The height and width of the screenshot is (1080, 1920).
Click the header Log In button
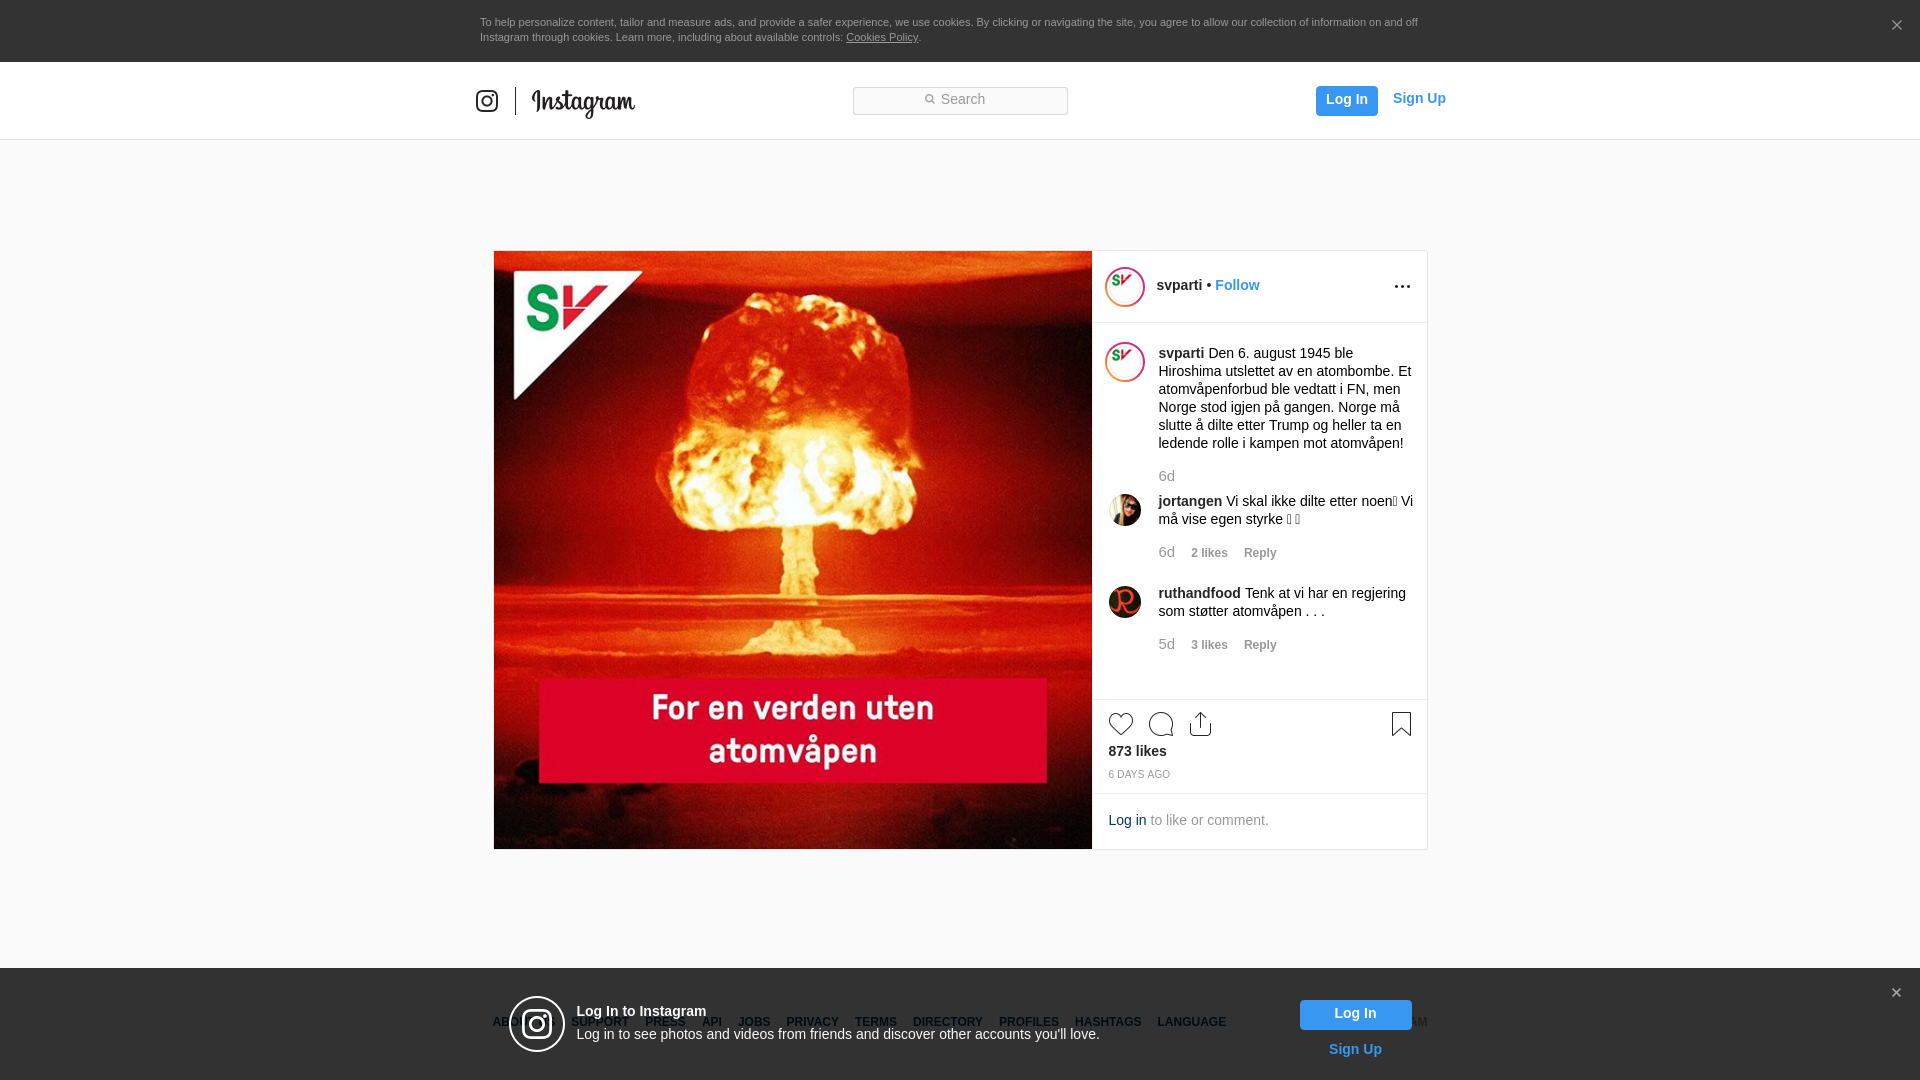(x=1347, y=100)
